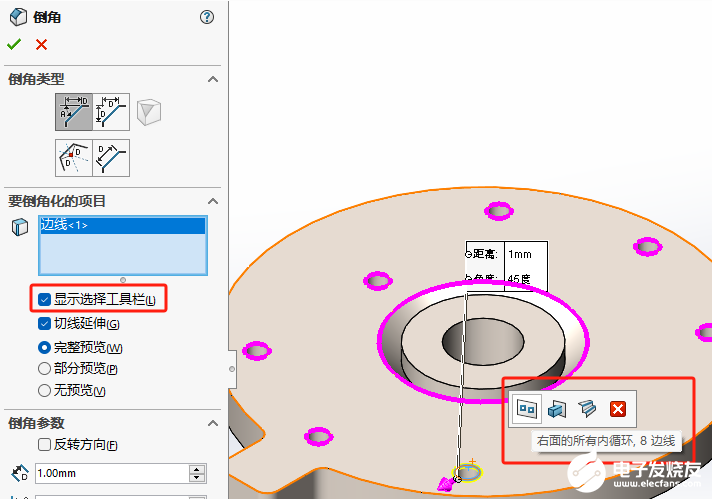Click the 1.00mm distance input field
The image size is (712, 499).
pos(112,473)
